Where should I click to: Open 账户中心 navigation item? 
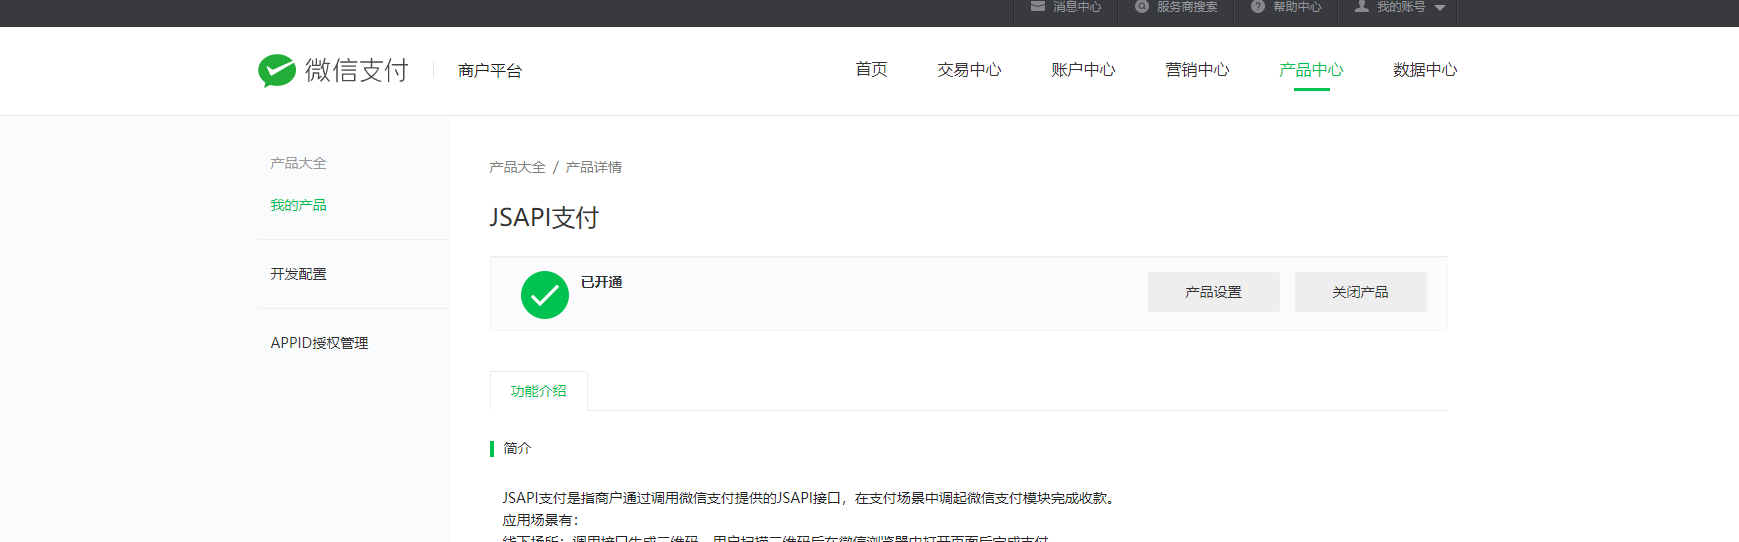pos(1083,70)
